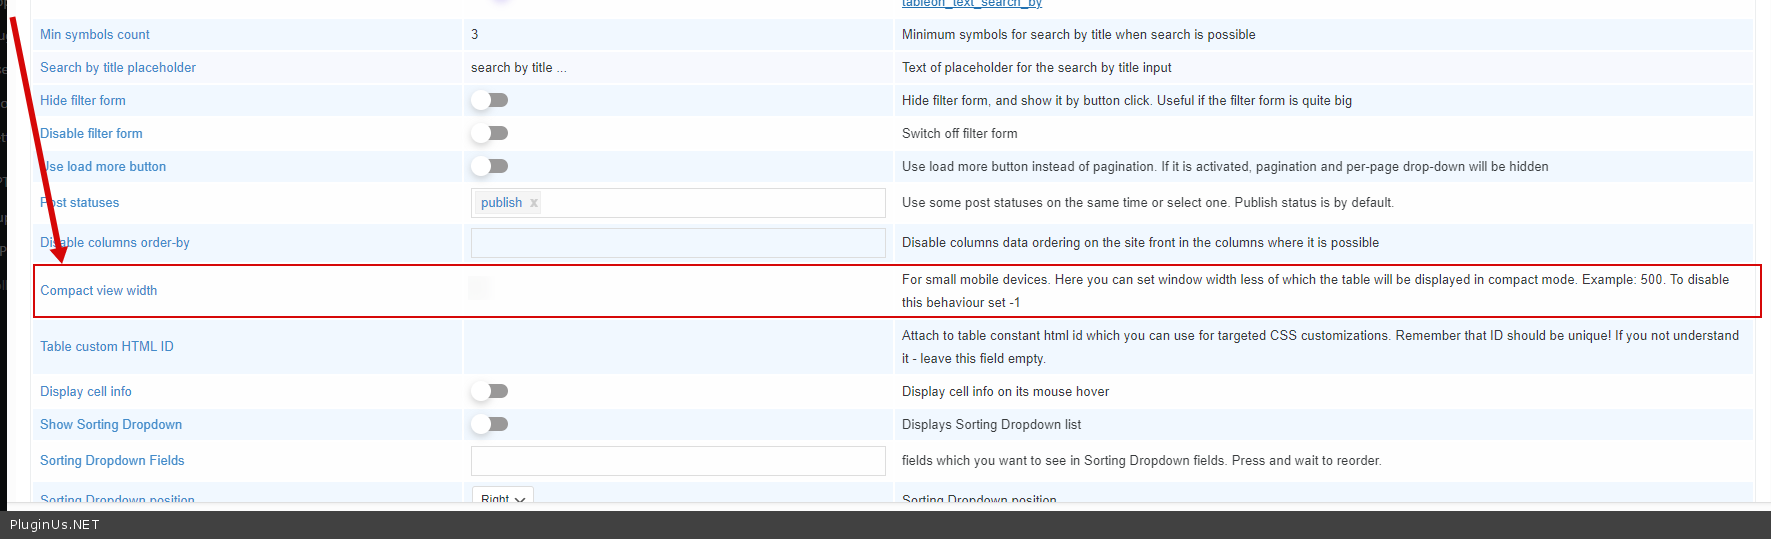
Task: Click the Table custom HTML ID label
Action: tap(107, 347)
